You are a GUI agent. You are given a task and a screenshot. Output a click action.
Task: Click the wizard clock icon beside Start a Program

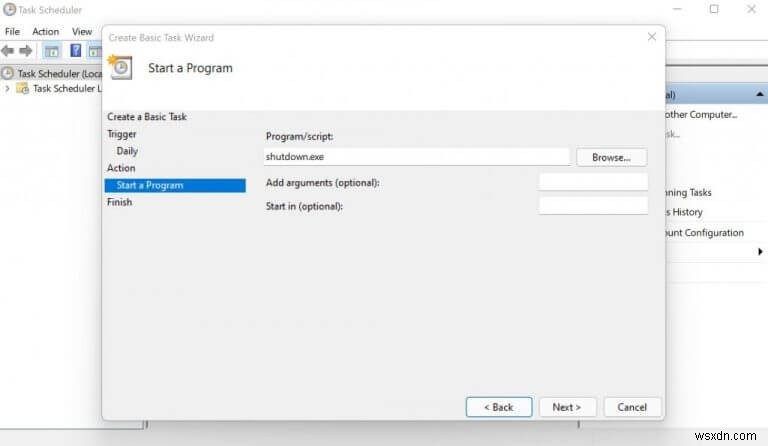click(120, 68)
